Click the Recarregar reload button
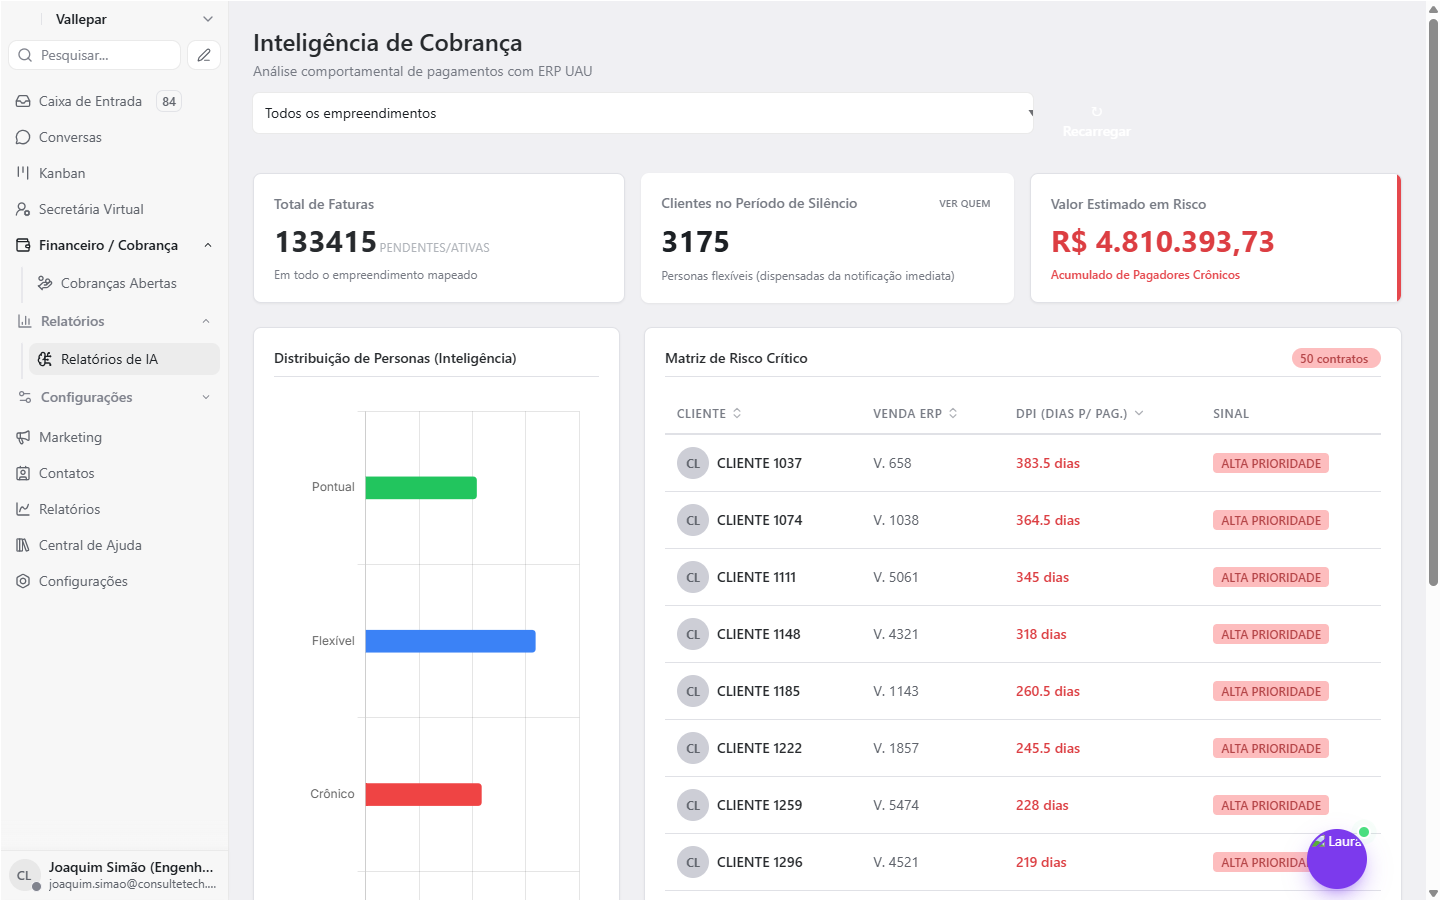 (x=1097, y=121)
